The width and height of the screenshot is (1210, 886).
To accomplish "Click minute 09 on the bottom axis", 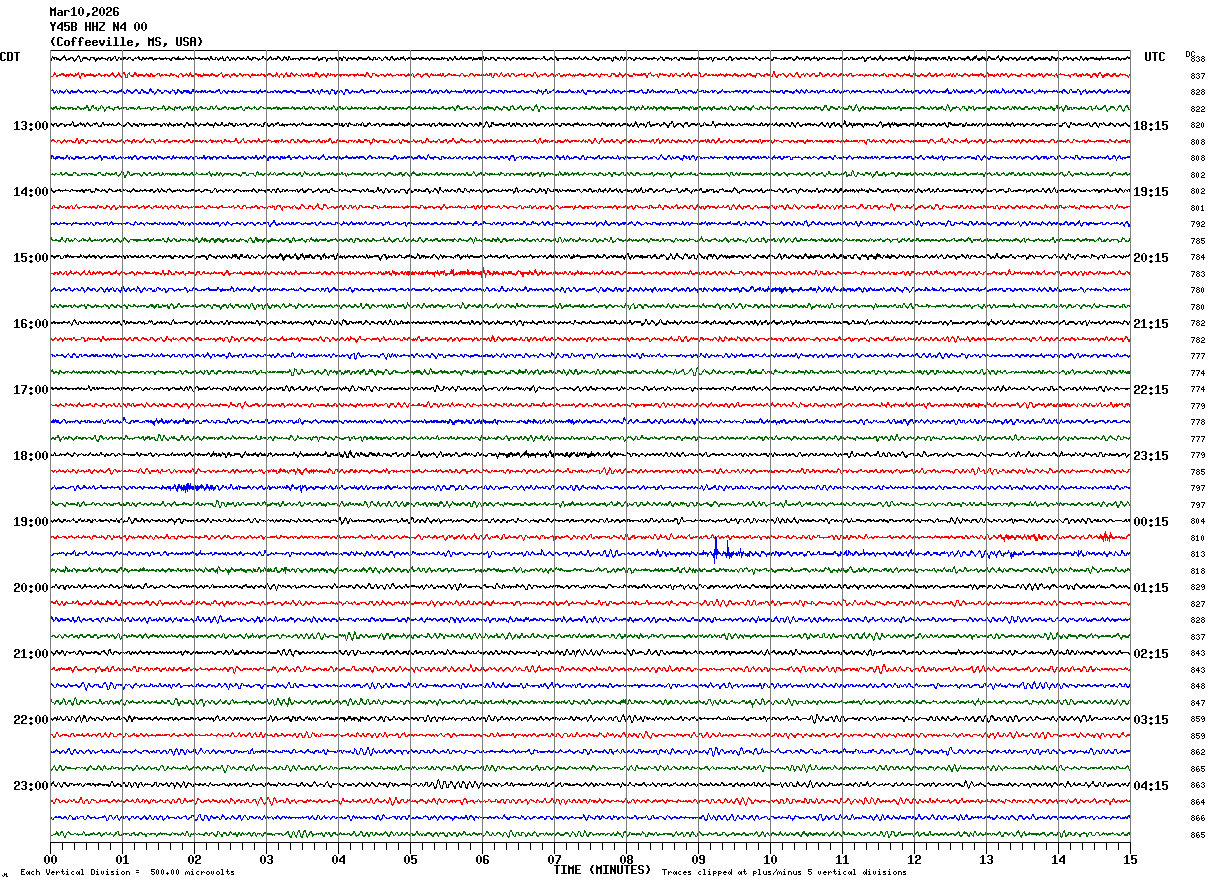I will (698, 859).
